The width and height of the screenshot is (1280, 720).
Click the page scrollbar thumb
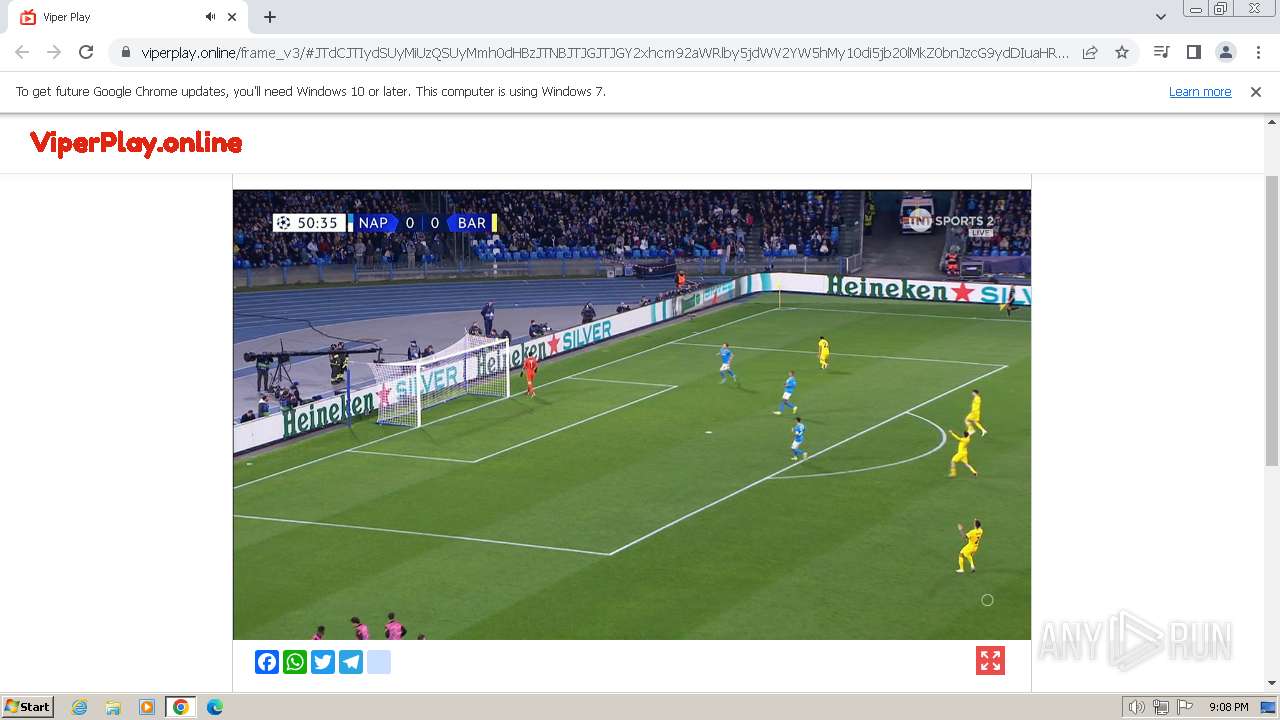pyautogui.click(x=1272, y=320)
